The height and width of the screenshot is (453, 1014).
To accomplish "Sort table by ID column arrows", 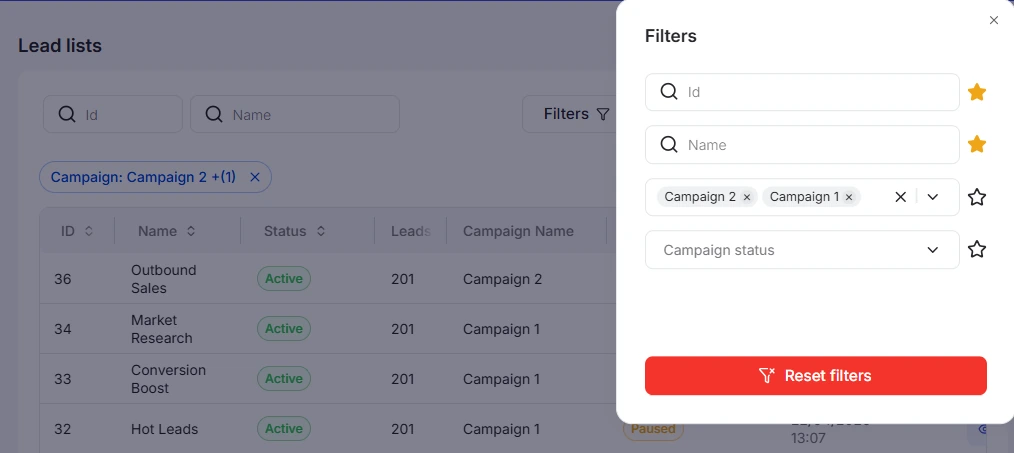I will pos(89,231).
